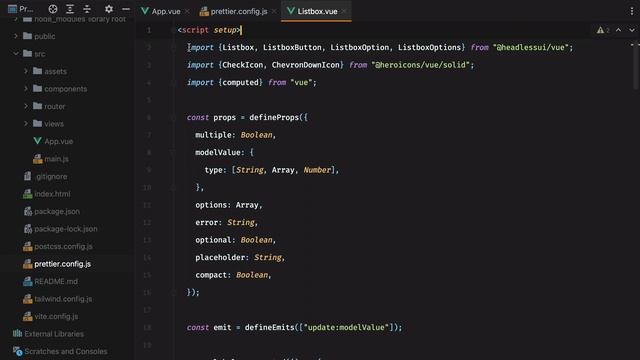Click the Scratches and Consoles icon
The height and width of the screenshot is (360, 640).
pos(18,351)
